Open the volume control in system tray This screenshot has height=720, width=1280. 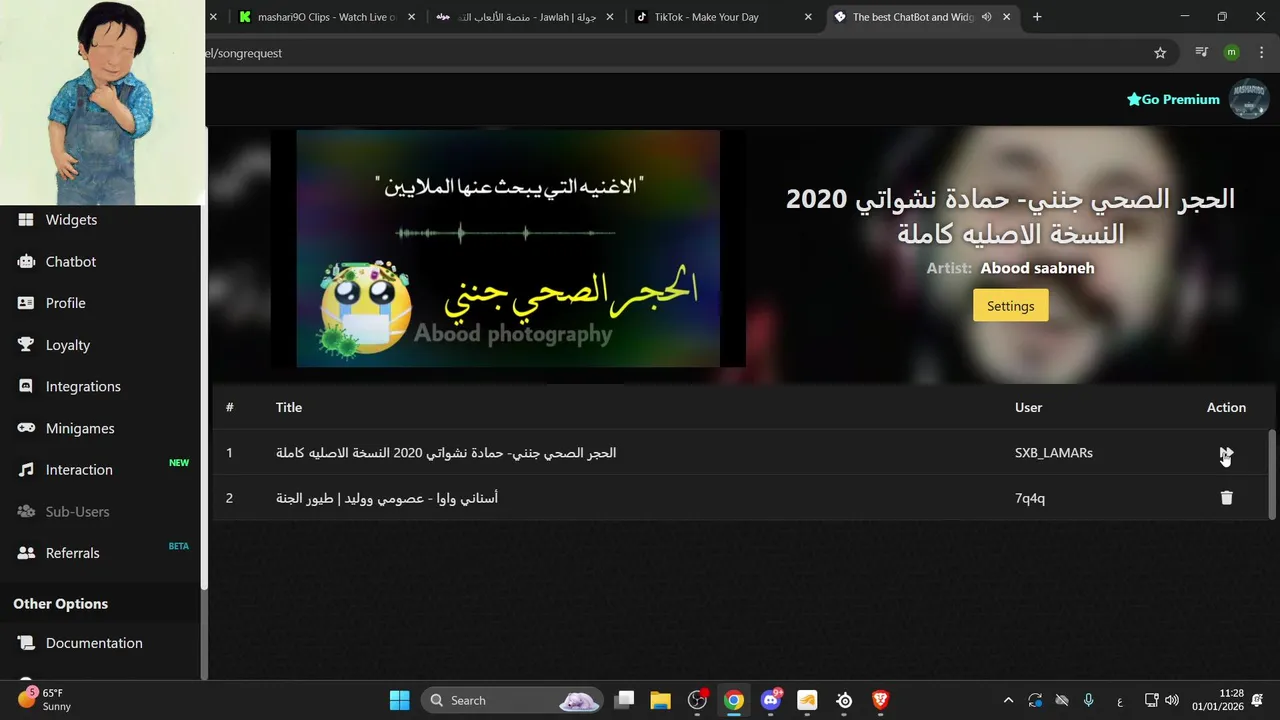[1172, 700]
